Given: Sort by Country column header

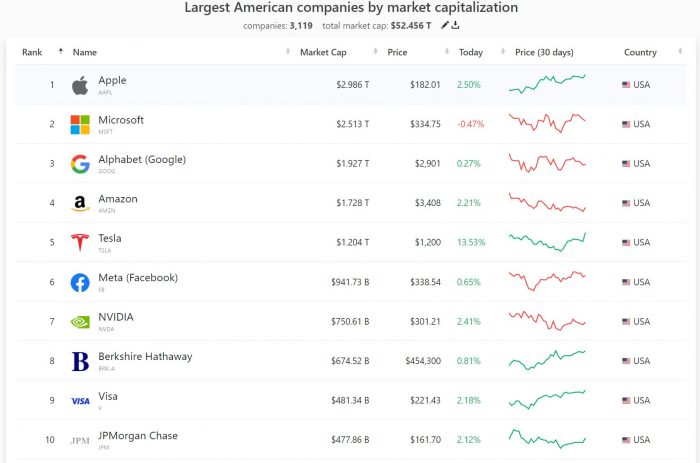Looking at the screenshot, I should 640,52.
